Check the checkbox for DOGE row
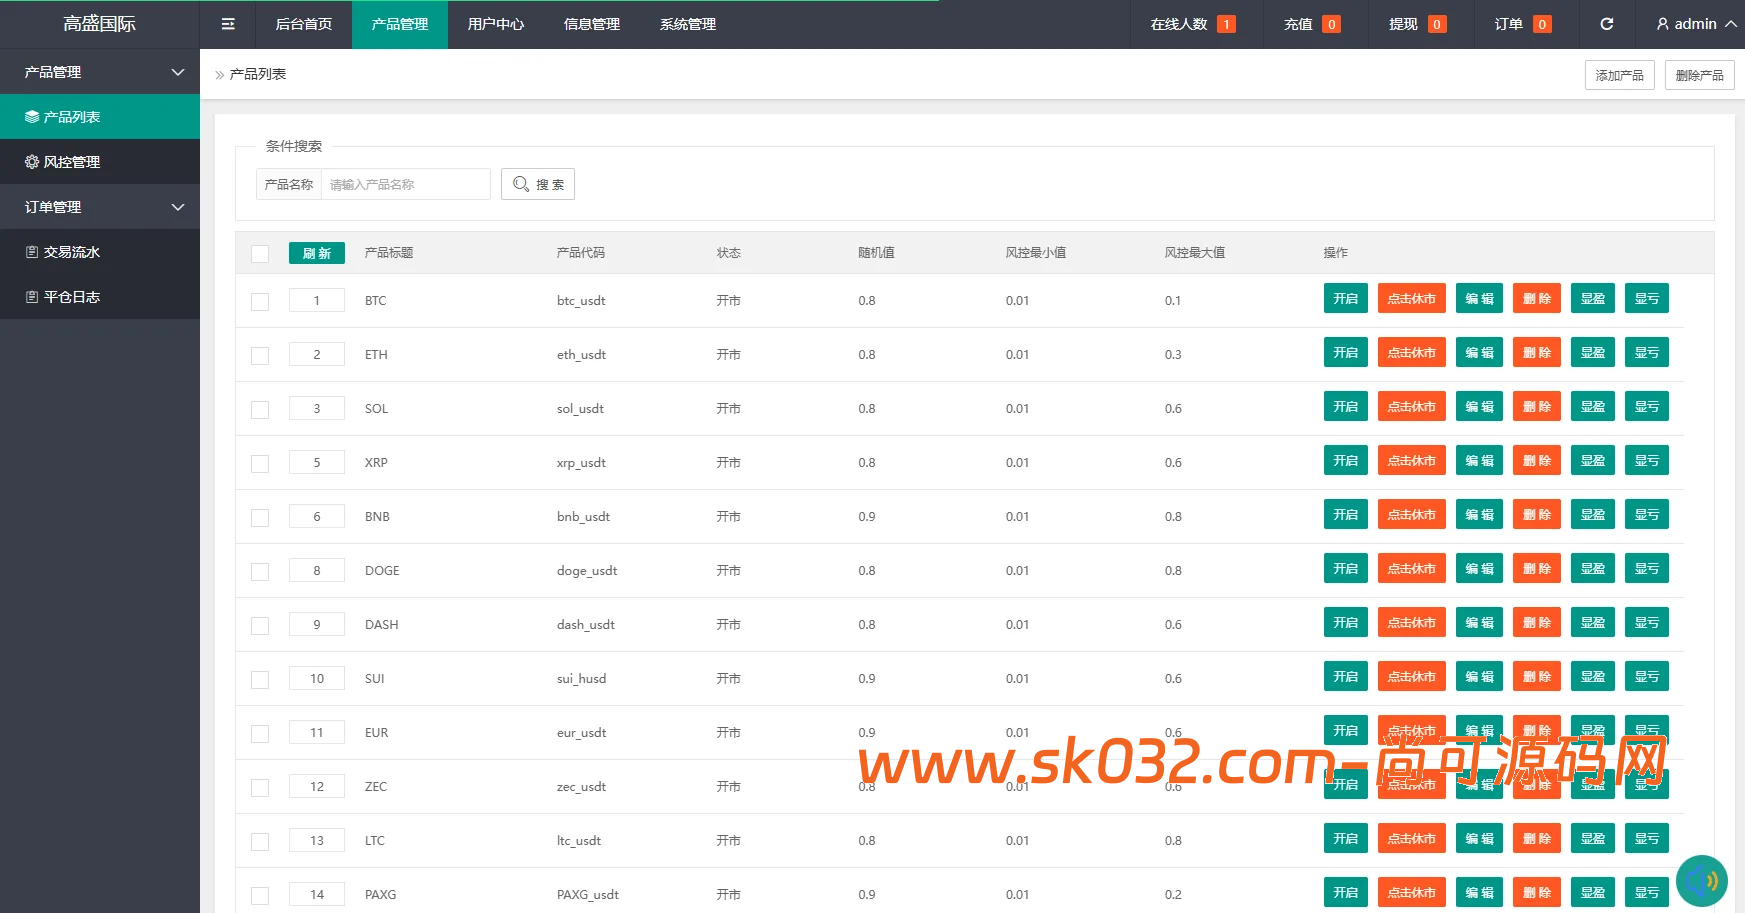This screenshot has width=1745, height=913. point(260,571)
